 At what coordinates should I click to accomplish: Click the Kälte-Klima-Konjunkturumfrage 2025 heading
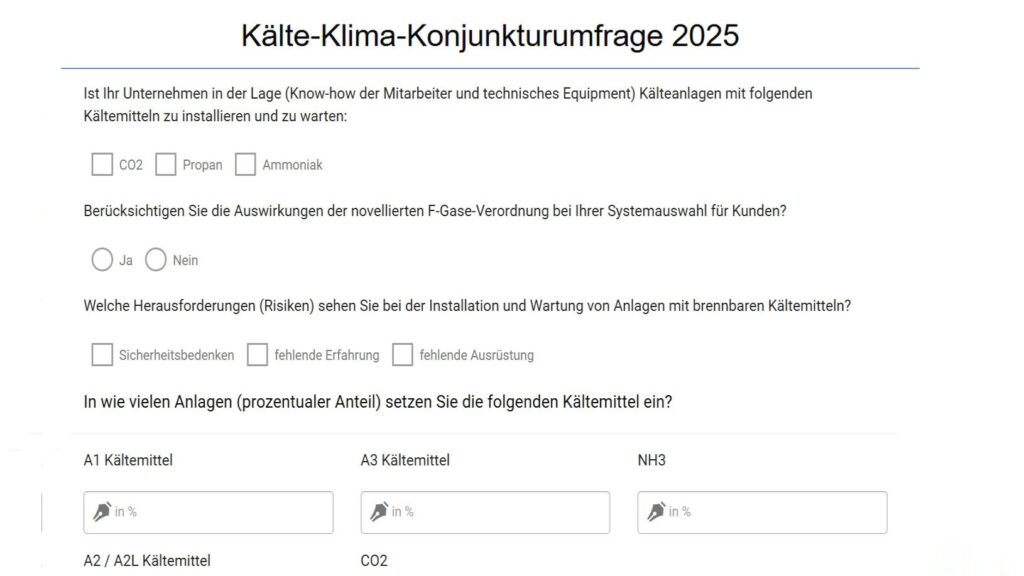point(490,35)
